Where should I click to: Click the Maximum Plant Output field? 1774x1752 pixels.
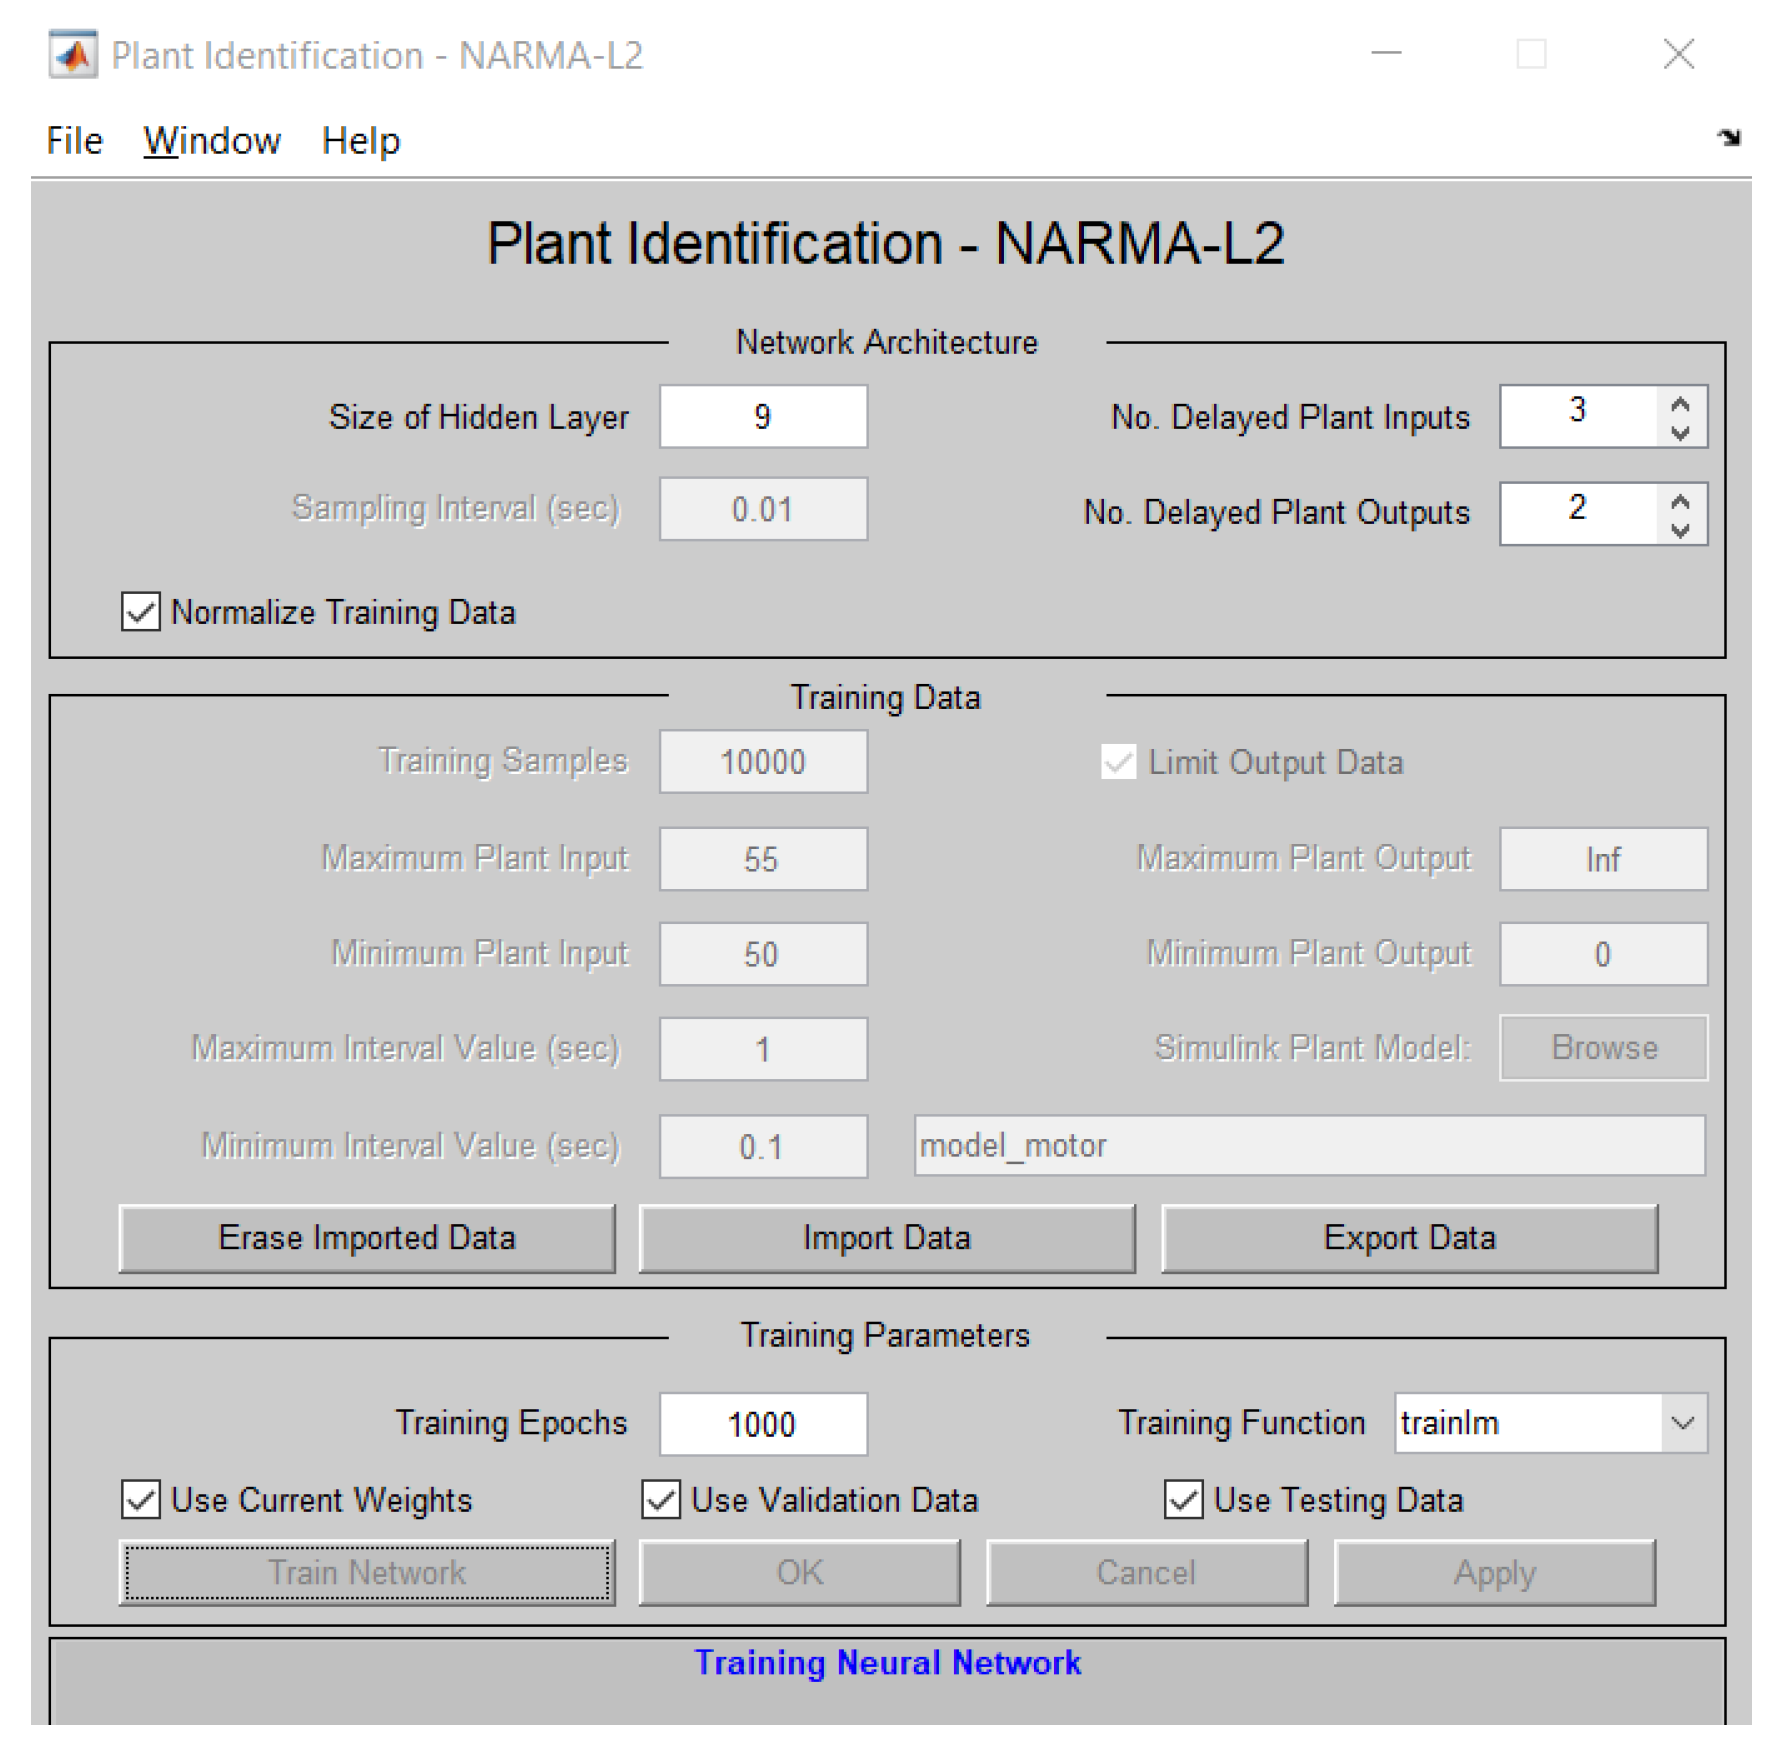tap(1604, 859)
